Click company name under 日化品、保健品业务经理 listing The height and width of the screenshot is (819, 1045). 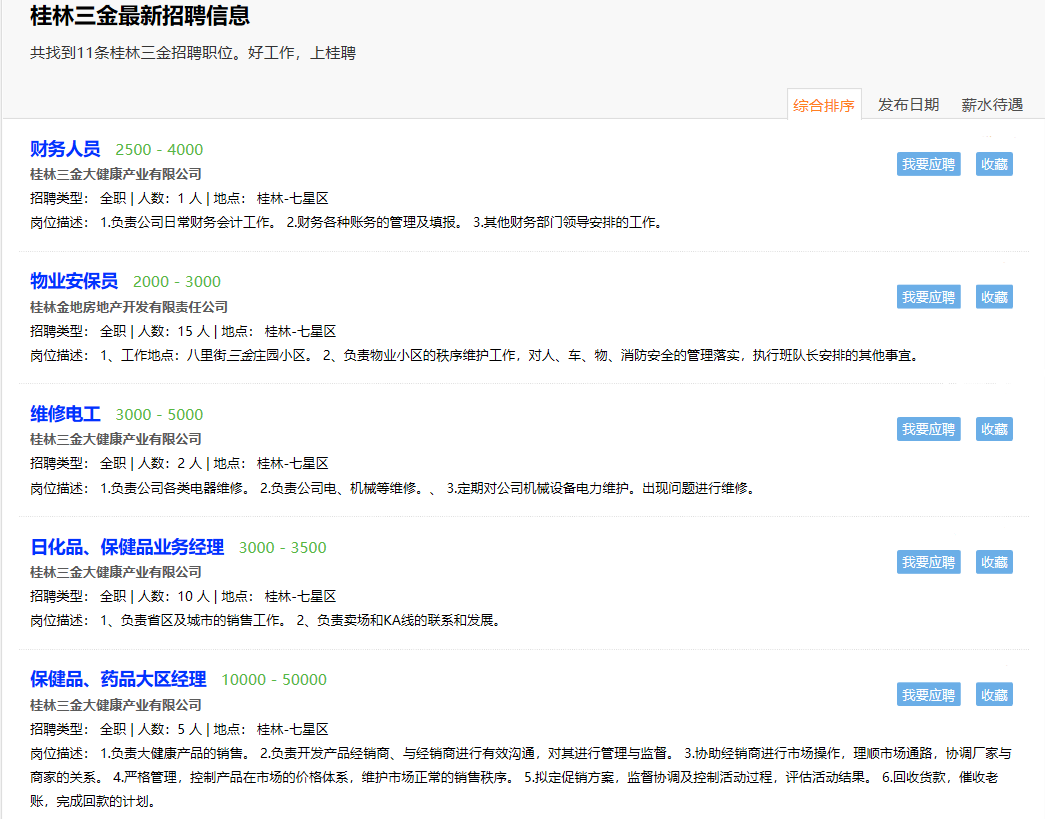coord(115,572)
